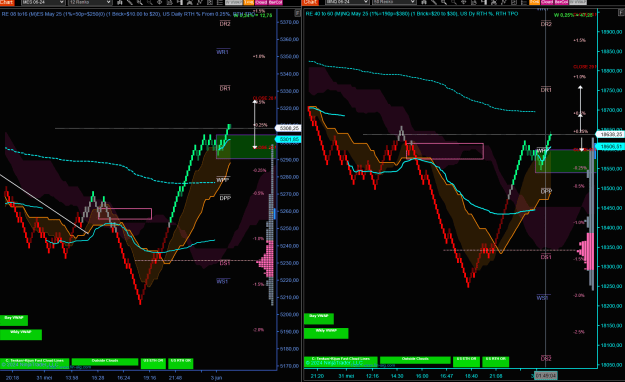625x382 pixels.
Task: Click dimmed Zoom Out magnifier in MNQ chart
Action: 453,2
